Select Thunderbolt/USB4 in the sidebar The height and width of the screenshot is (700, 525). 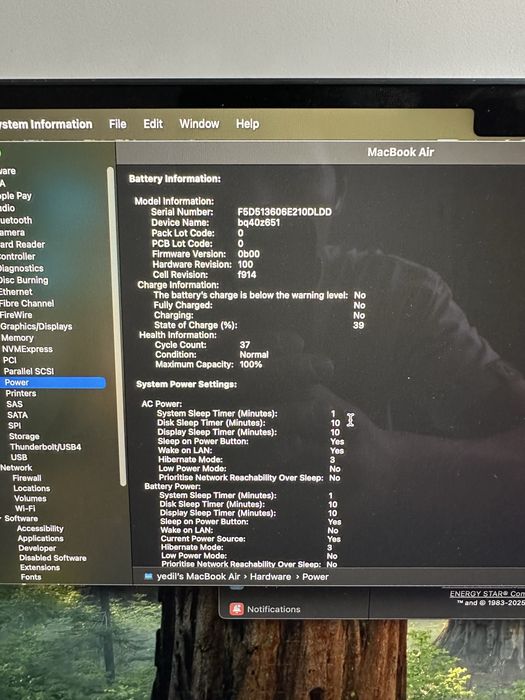(46, 447)
